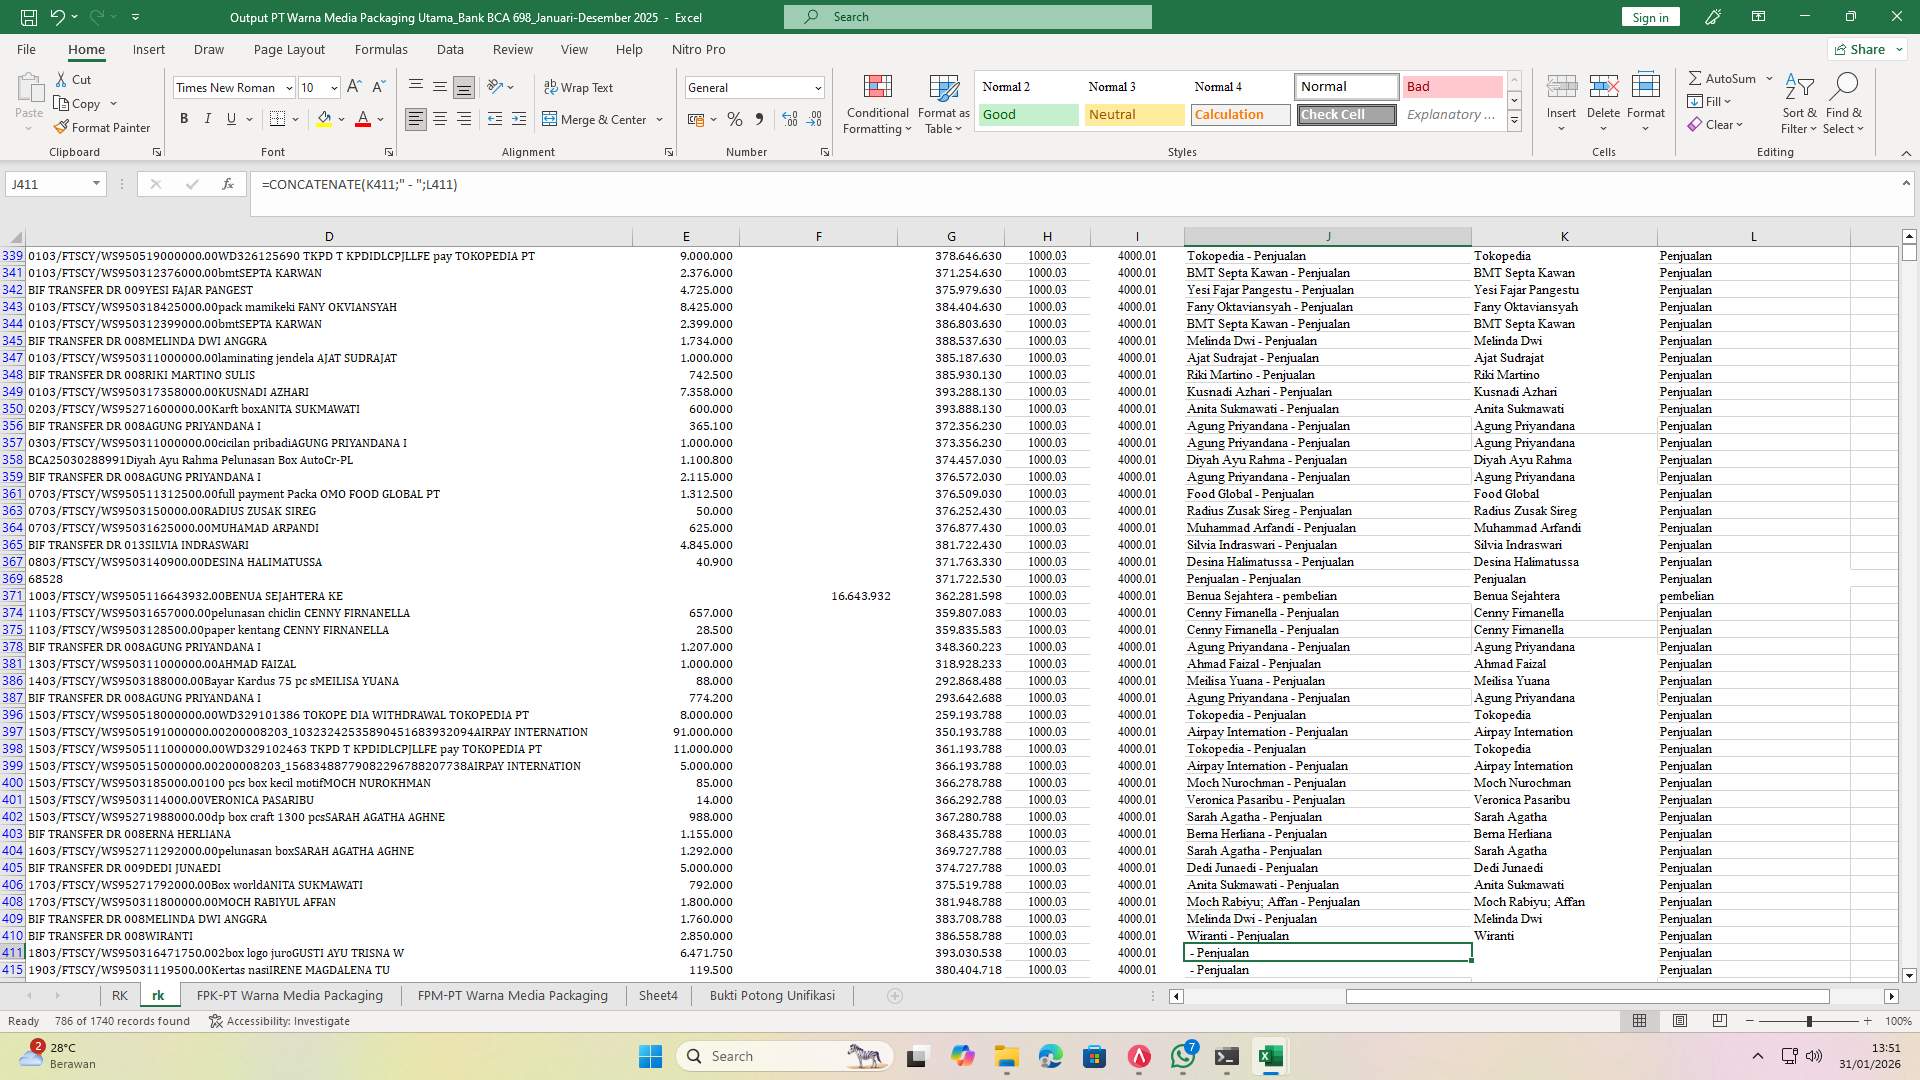
Task: Click the Sign in button
Action: 1649,16
